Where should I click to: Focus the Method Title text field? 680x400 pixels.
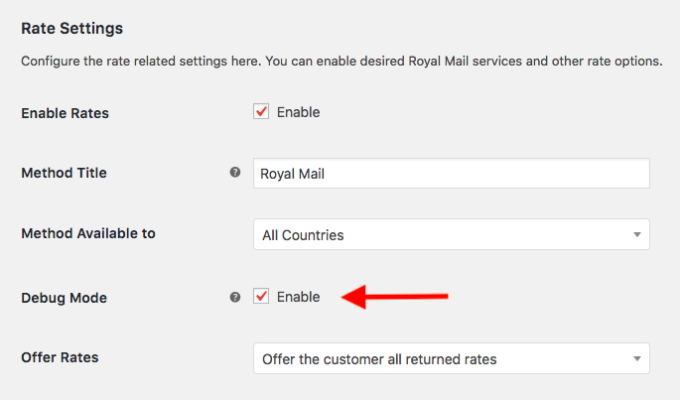(451, 174)
